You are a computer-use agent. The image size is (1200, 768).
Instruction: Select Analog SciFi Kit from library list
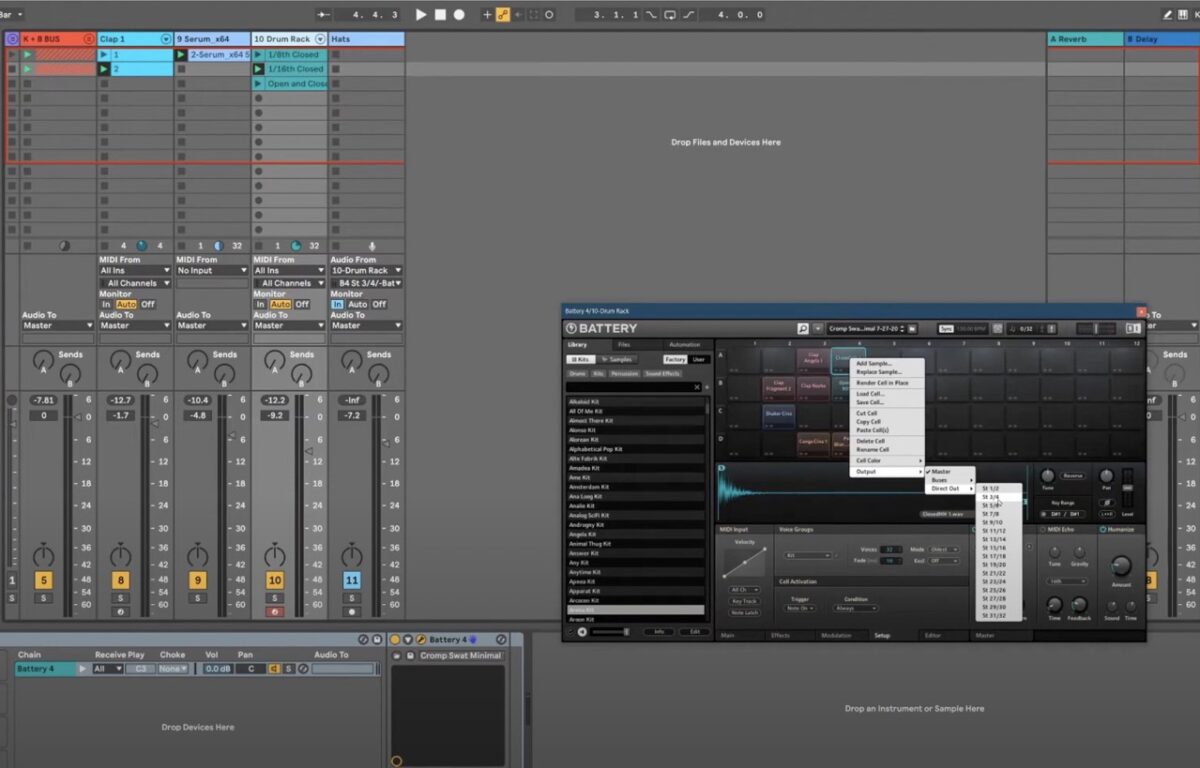click(x=589, y=516)
